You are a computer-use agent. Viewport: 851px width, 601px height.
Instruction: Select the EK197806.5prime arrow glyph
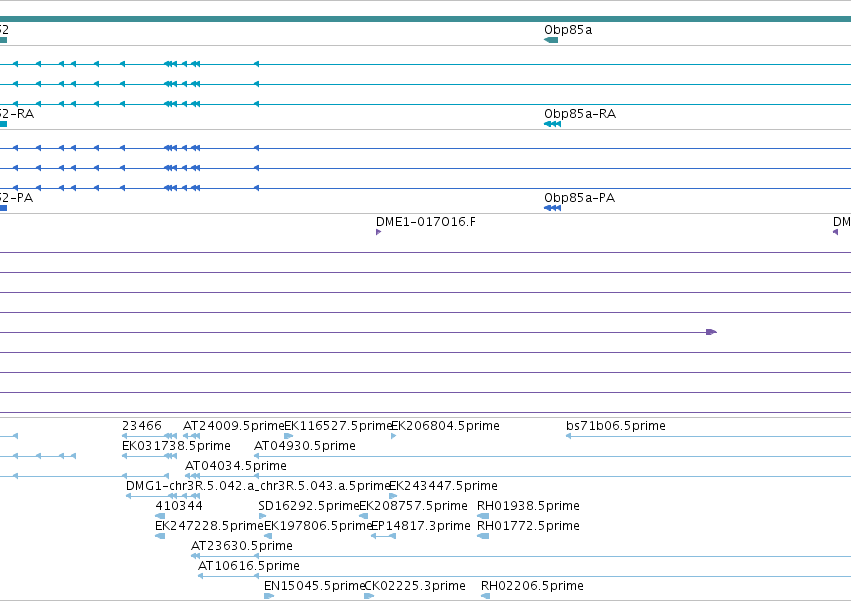268,536
